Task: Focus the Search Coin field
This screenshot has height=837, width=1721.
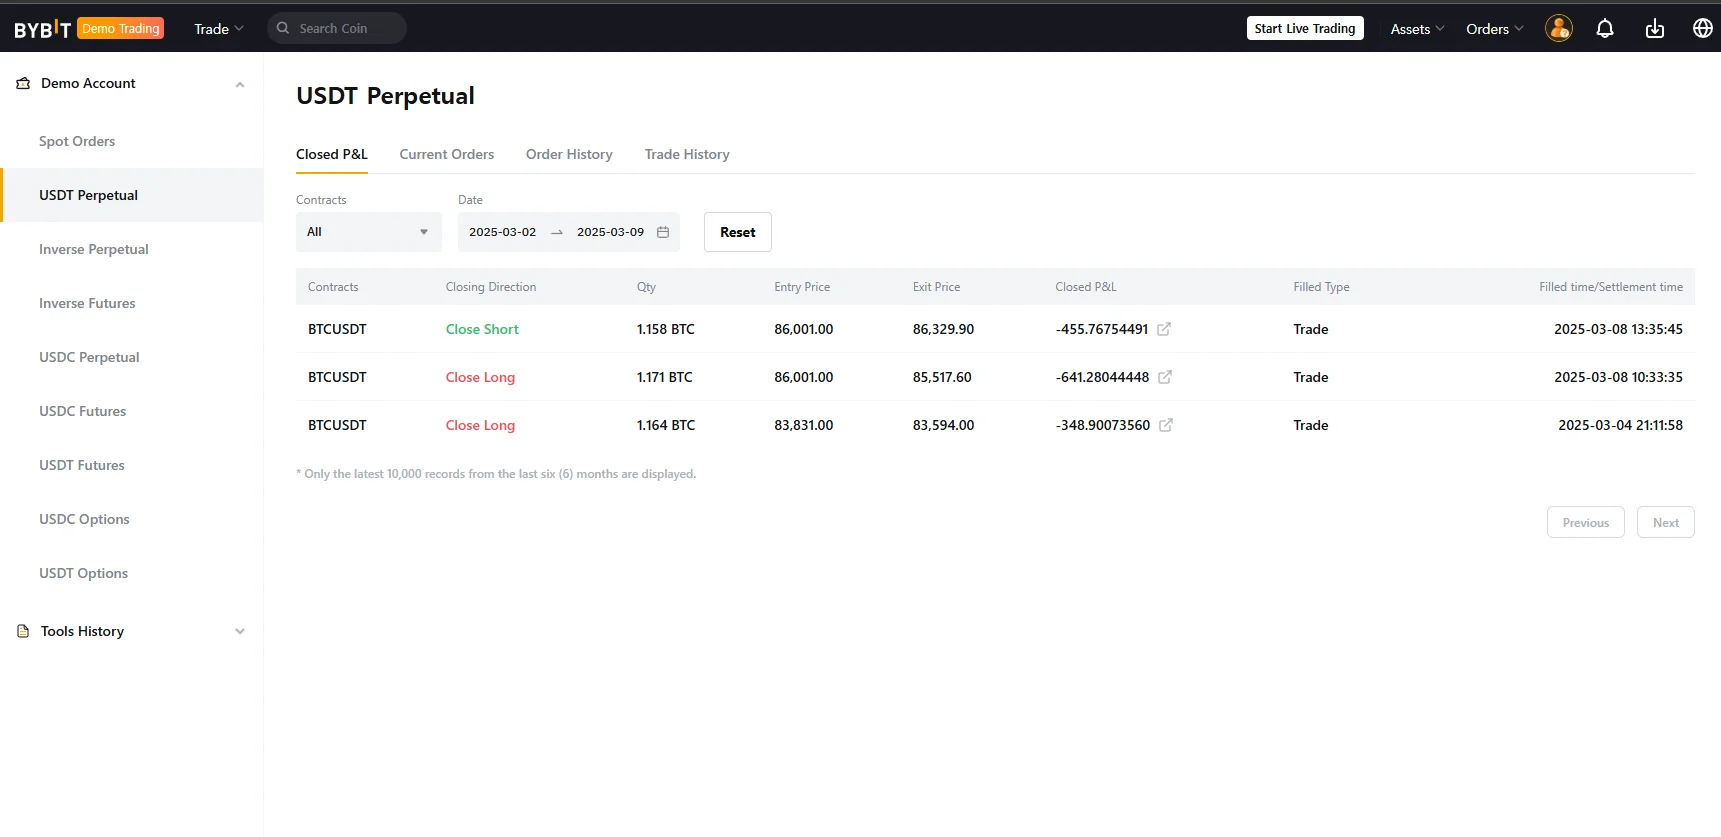Action: tap(337, 28)
